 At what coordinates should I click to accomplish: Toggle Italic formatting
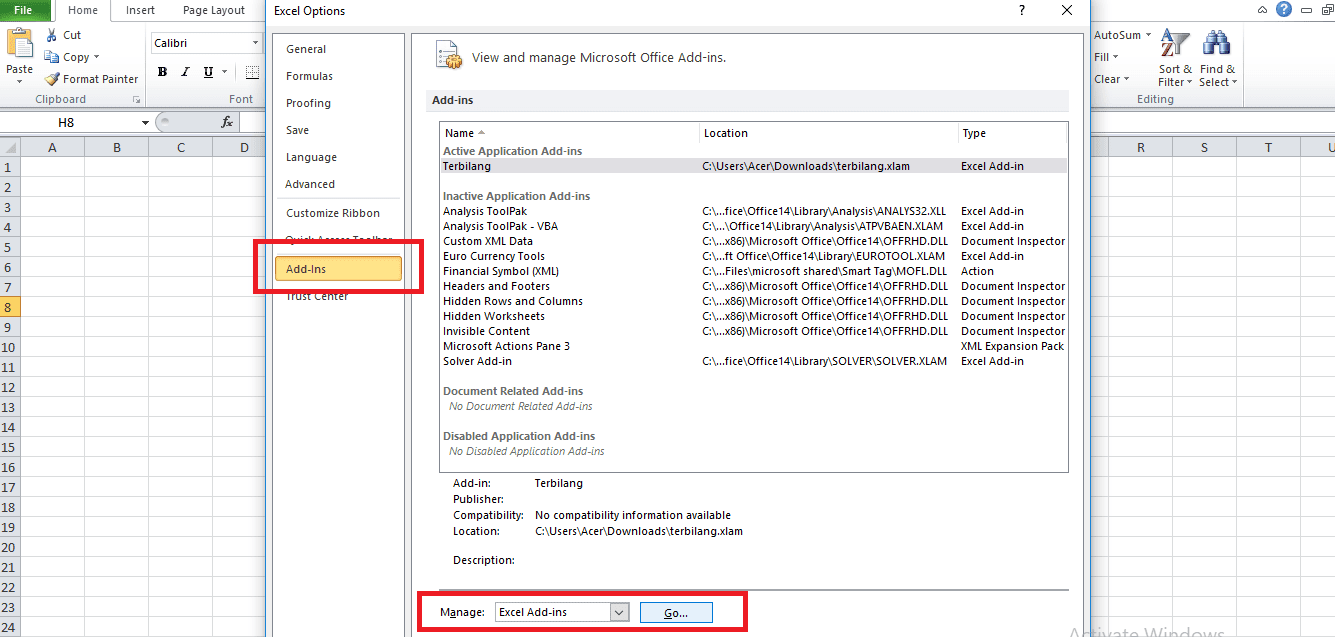tap(185, 72)
